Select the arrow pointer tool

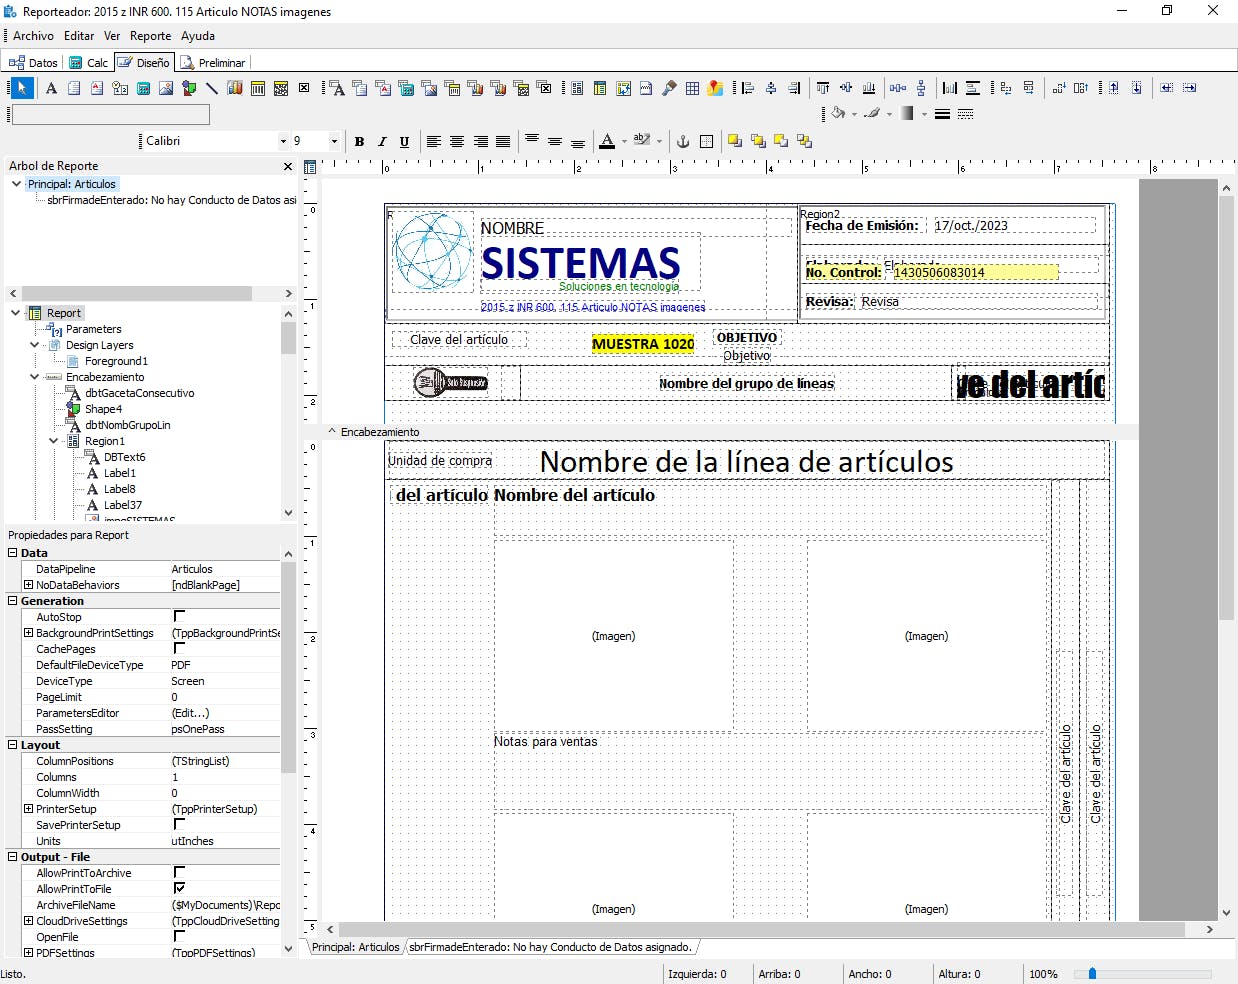[22, 88]
